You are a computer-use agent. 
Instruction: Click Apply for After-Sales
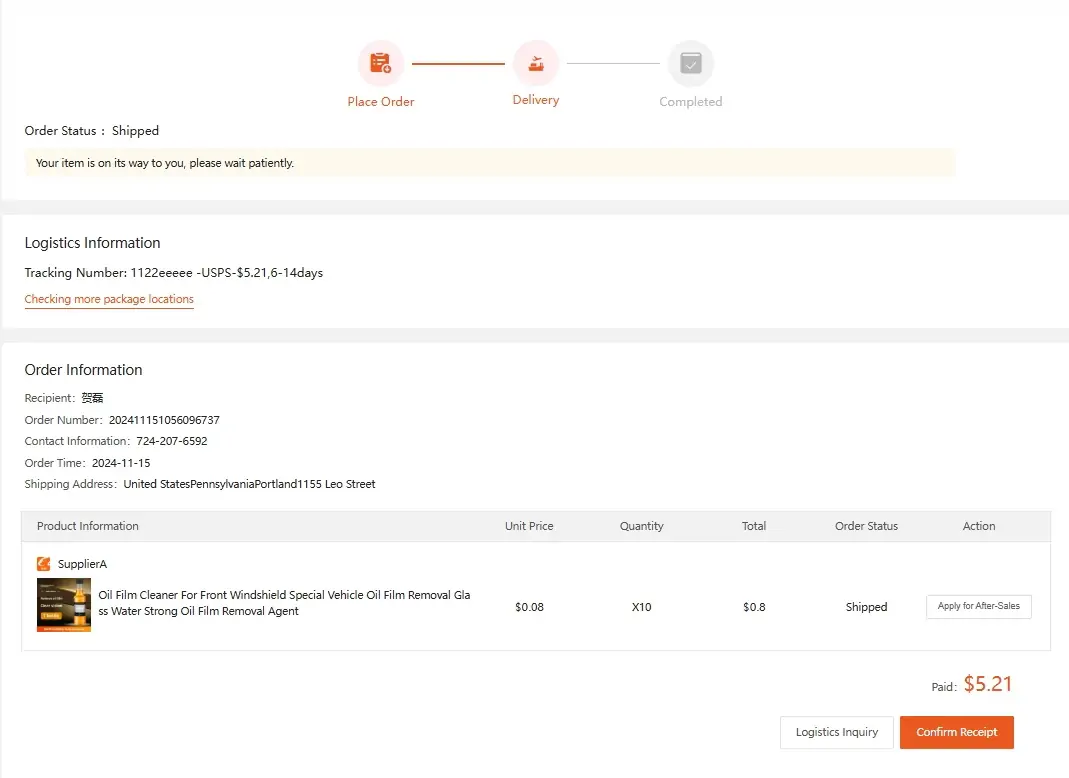coord(978,606)
